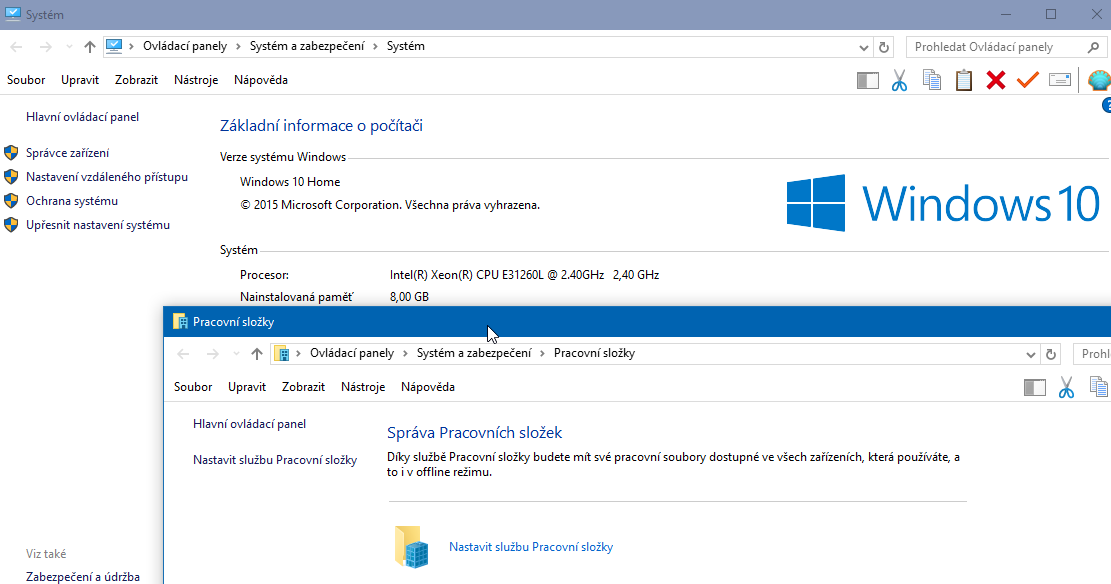The height and width of the screenshot is (584, 1111).
Task: Click Copy icon in Pracovní složky toolbar
Action: 1099,387
